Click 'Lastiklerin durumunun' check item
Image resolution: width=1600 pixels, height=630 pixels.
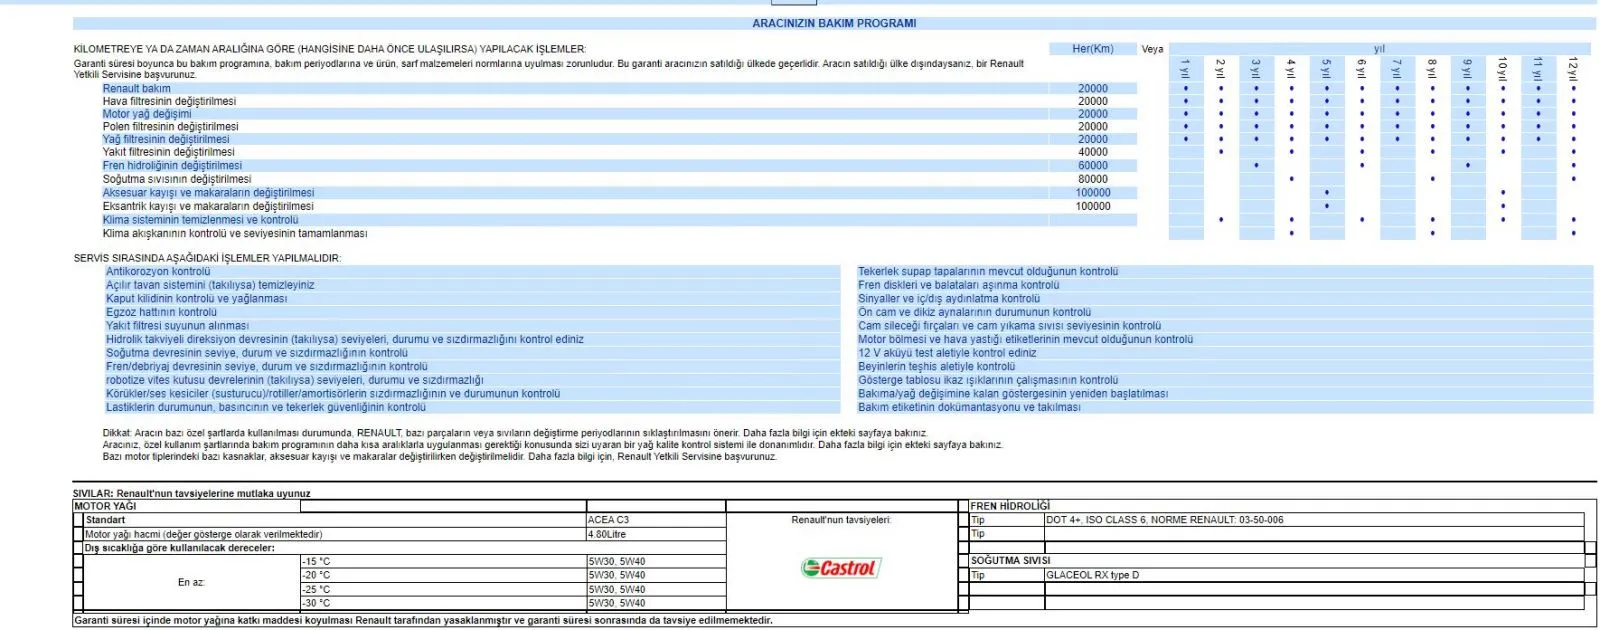click(x=266, y=407)
